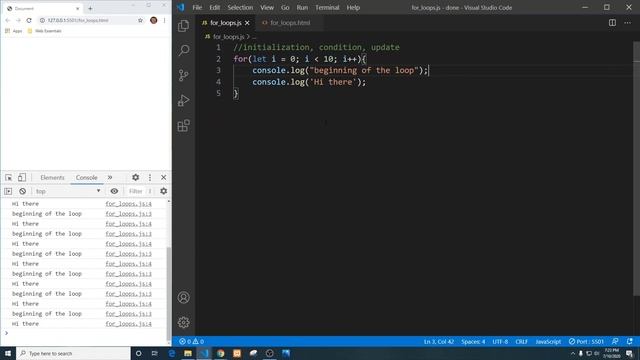Screen dimensions: 640x360
Task: Open the Web Essentials bookmarks folder
Action: click(x=44, y=31)
